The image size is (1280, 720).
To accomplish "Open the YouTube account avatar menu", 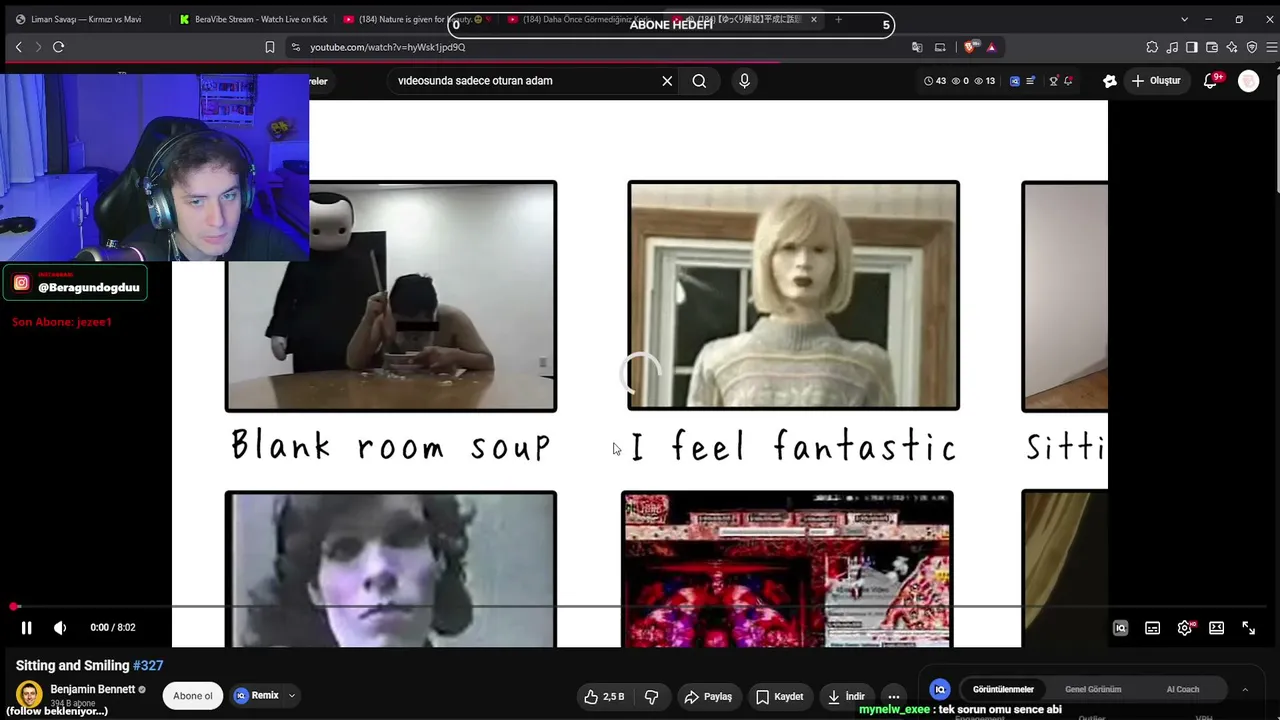I will [x=1249, y=81].
